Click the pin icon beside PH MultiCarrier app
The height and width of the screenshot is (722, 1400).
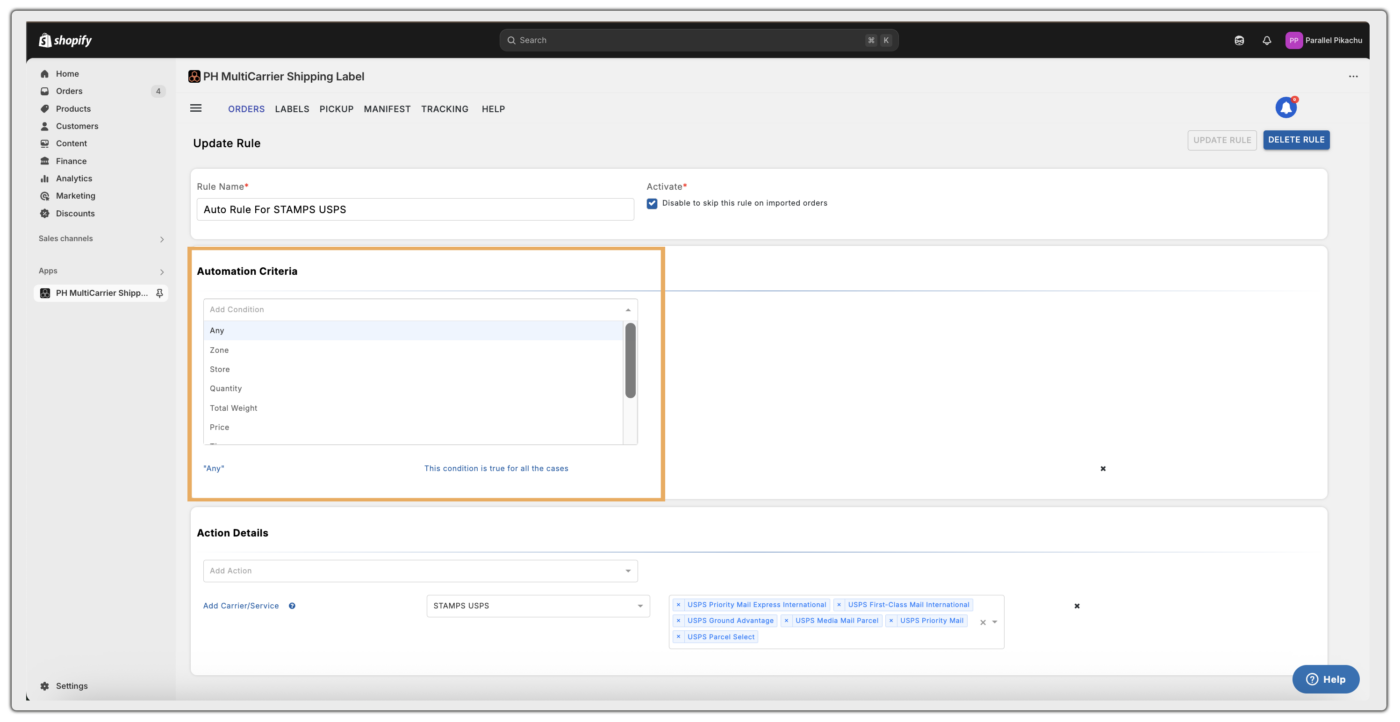coord(160,293)
